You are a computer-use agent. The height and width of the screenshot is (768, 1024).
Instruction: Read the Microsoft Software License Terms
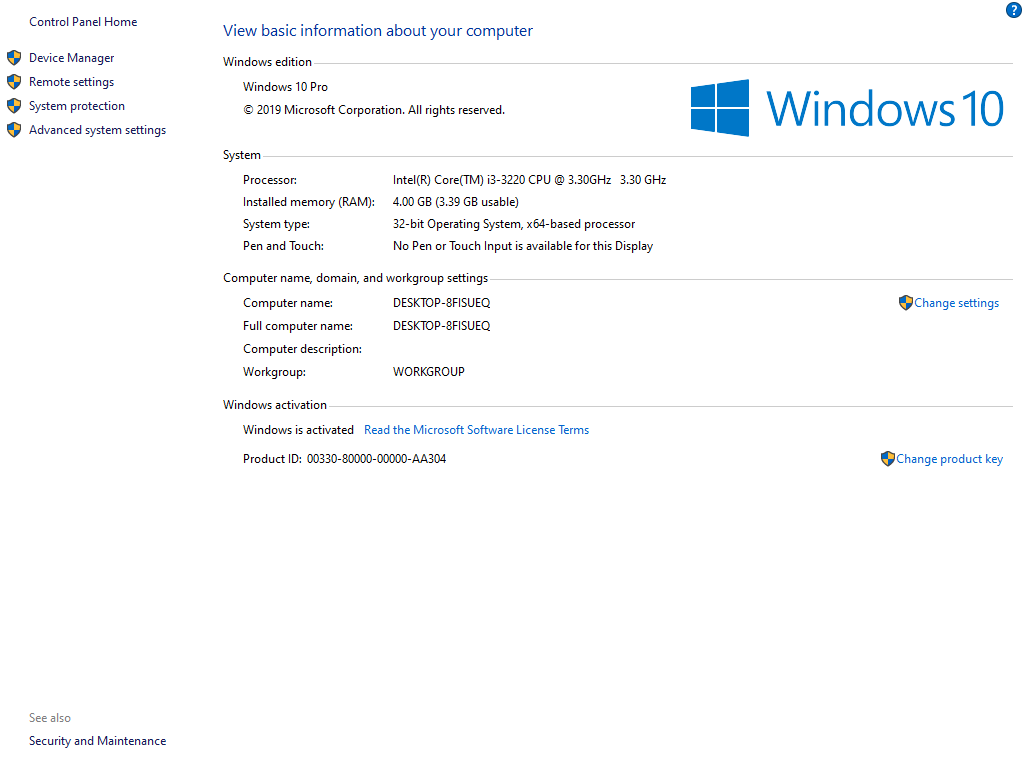[476, 430]
